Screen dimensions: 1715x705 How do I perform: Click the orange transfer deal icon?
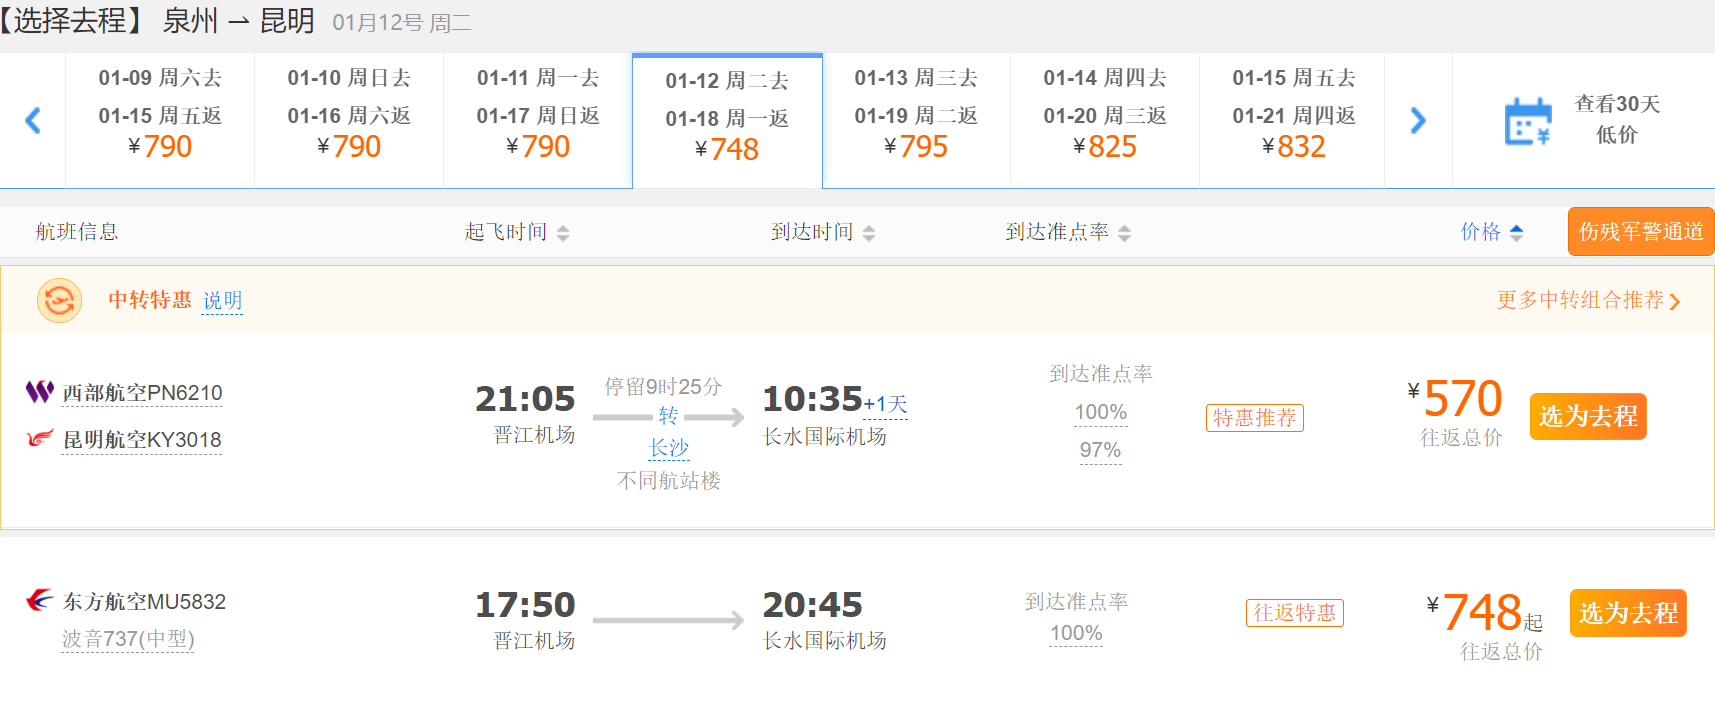[59, 300]
